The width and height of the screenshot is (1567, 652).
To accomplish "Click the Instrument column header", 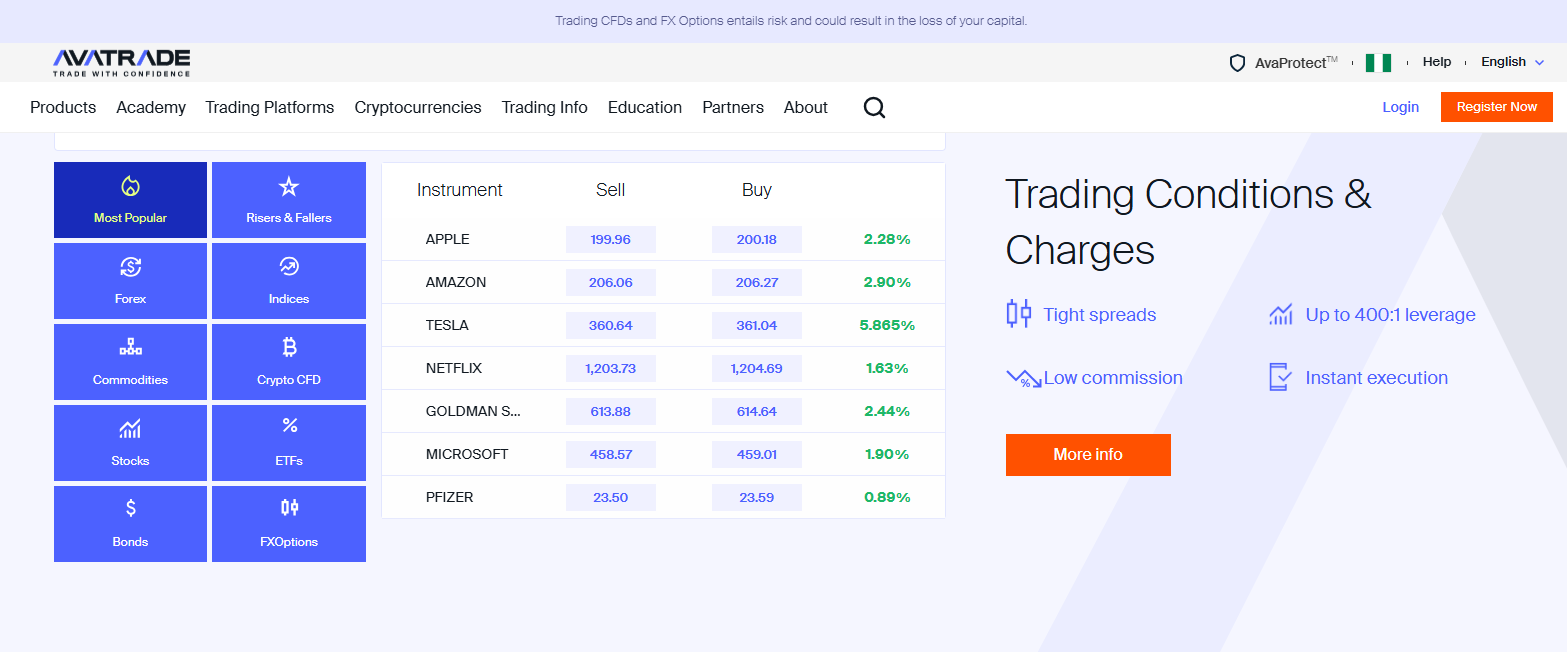I will (460, 190).
